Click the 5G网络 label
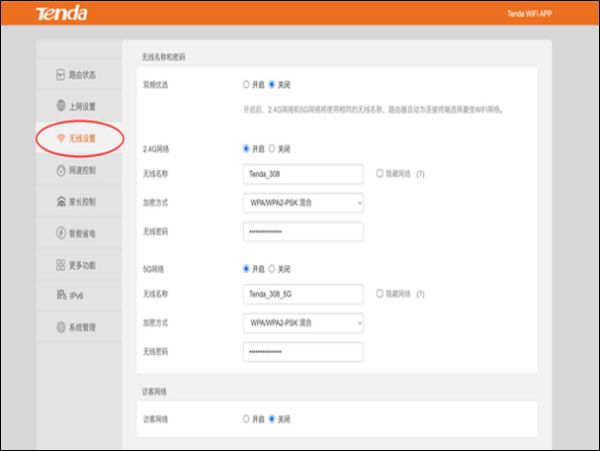The height and width of the screenshot is (451, 600). [153, 269]
